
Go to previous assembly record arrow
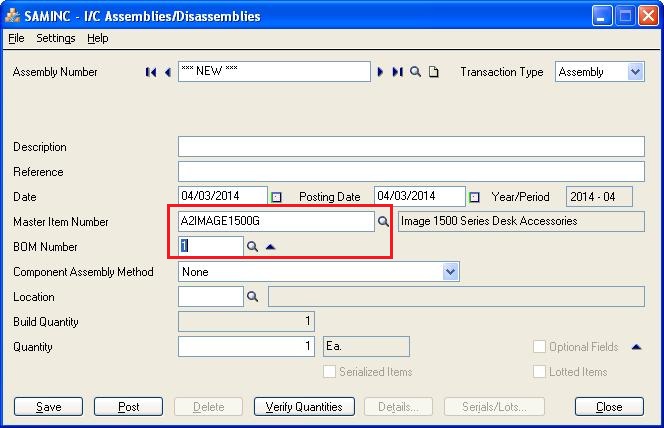[x=168, y=72]
